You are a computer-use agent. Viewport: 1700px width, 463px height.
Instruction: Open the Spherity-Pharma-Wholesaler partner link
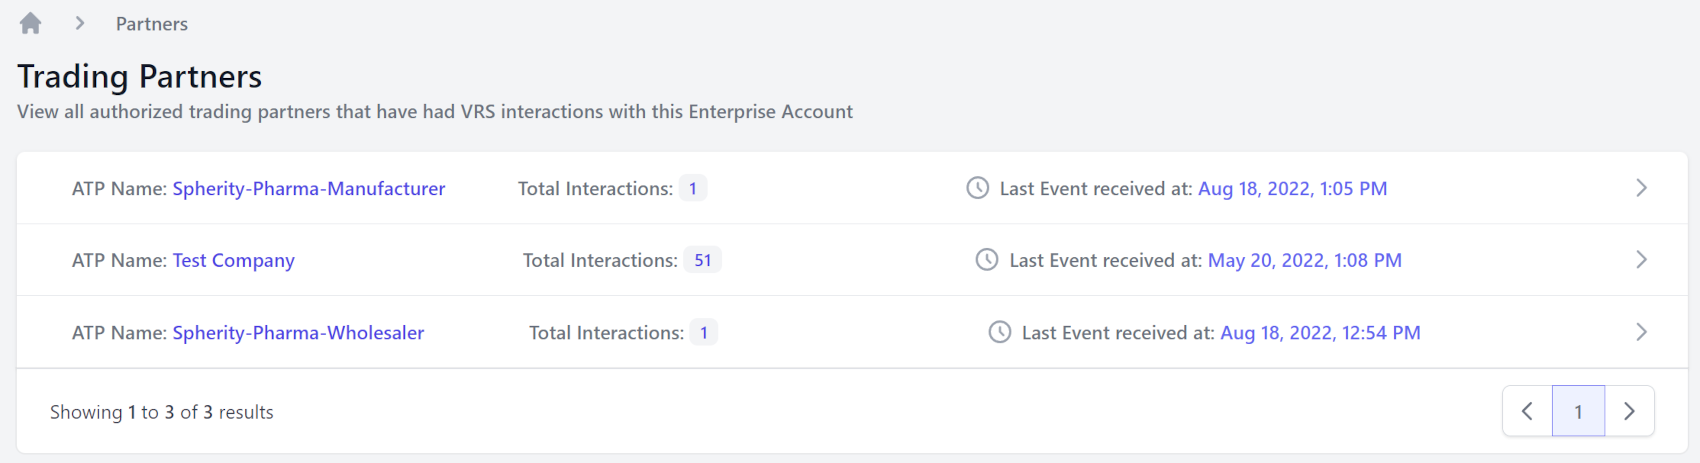point(298,332)
